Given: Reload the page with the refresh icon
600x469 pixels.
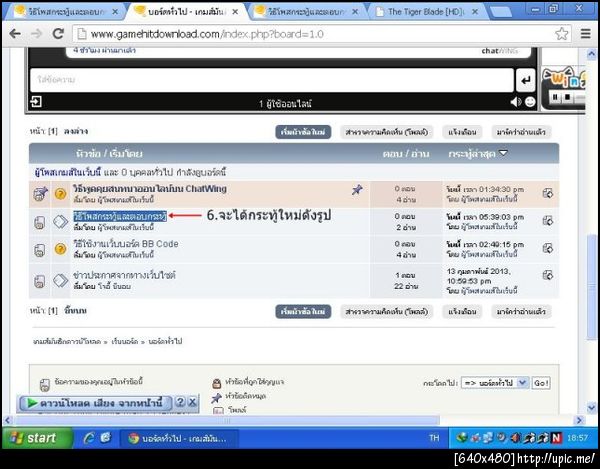Looking at the screenshot, I should [x=58, y=34].
